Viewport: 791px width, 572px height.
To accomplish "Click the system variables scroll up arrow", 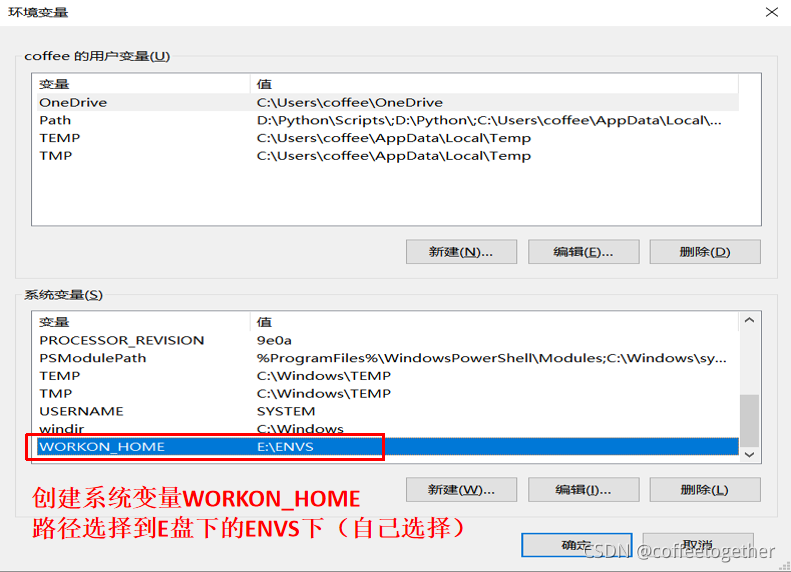I will pyautogui.click(x=750, y=320).
